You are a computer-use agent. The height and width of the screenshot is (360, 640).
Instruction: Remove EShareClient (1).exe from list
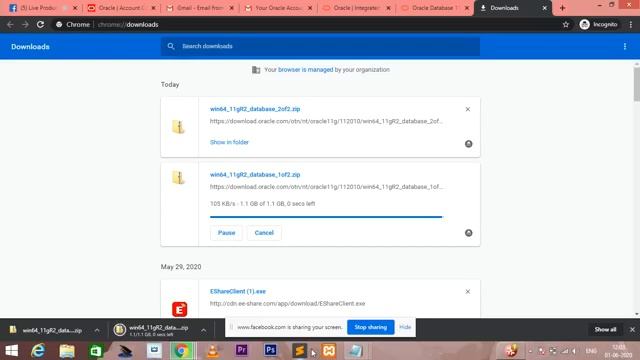(468, 291)
